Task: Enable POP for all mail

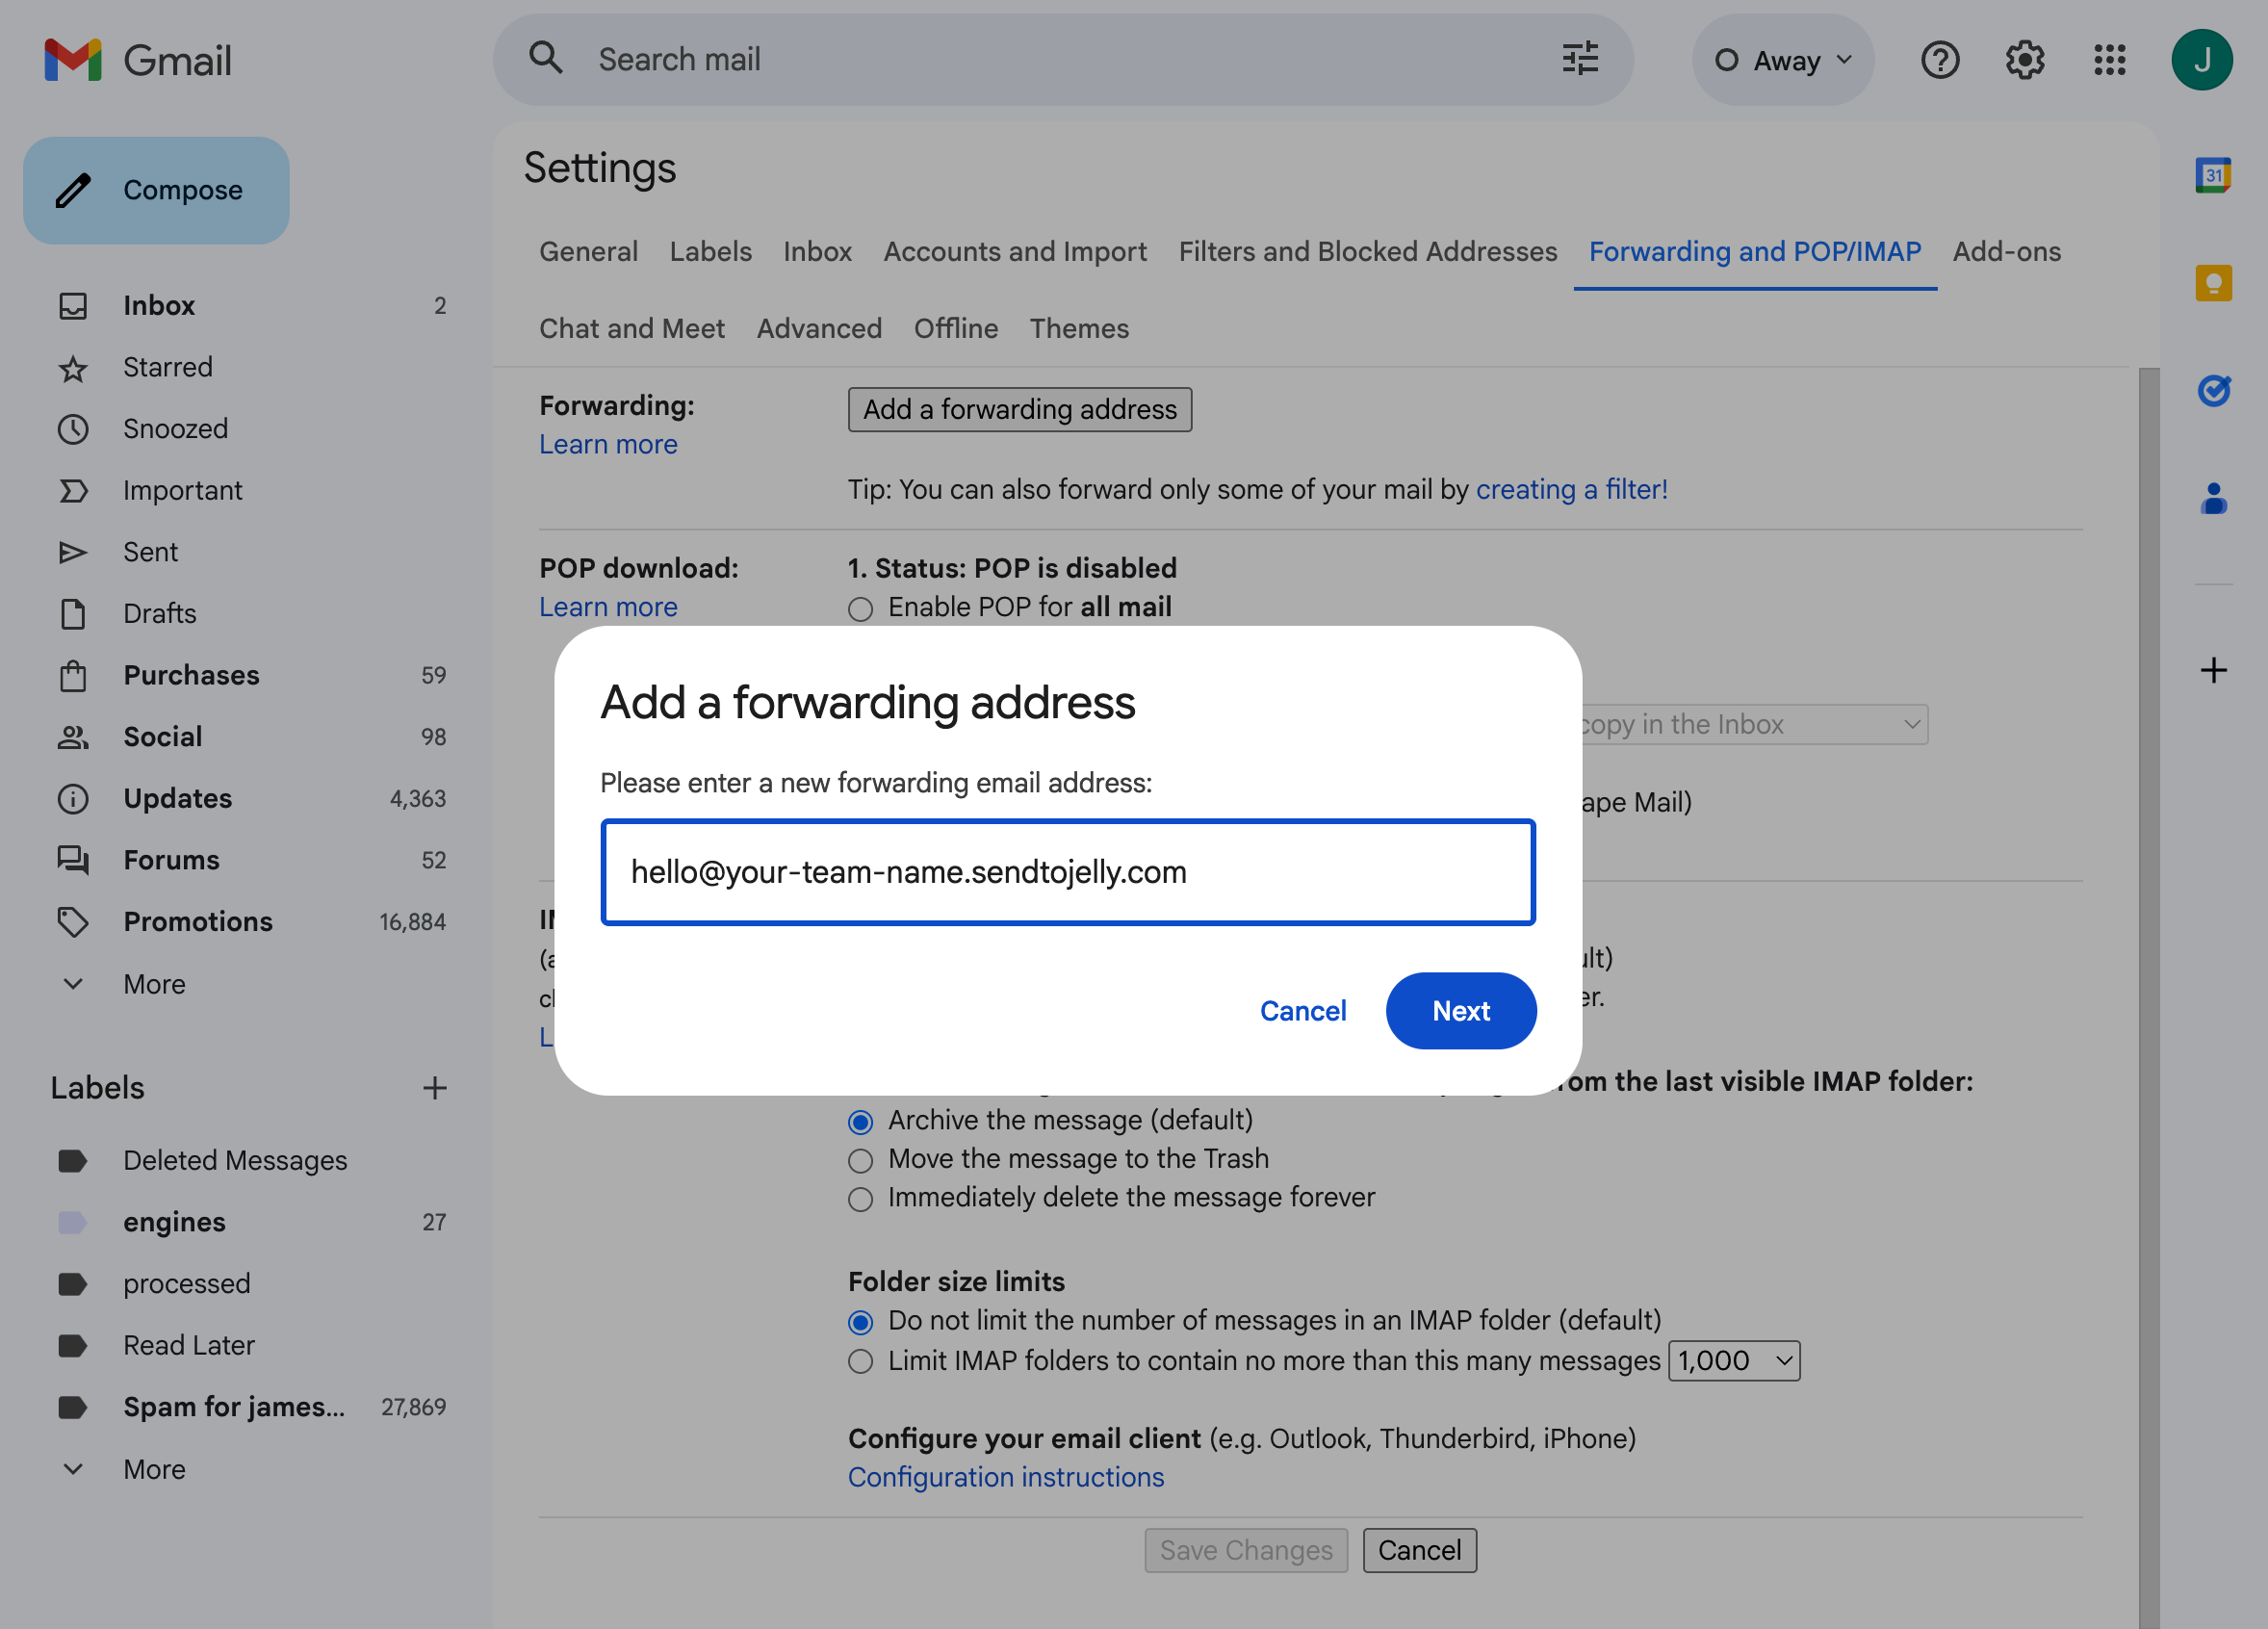Action: [860, 608]
